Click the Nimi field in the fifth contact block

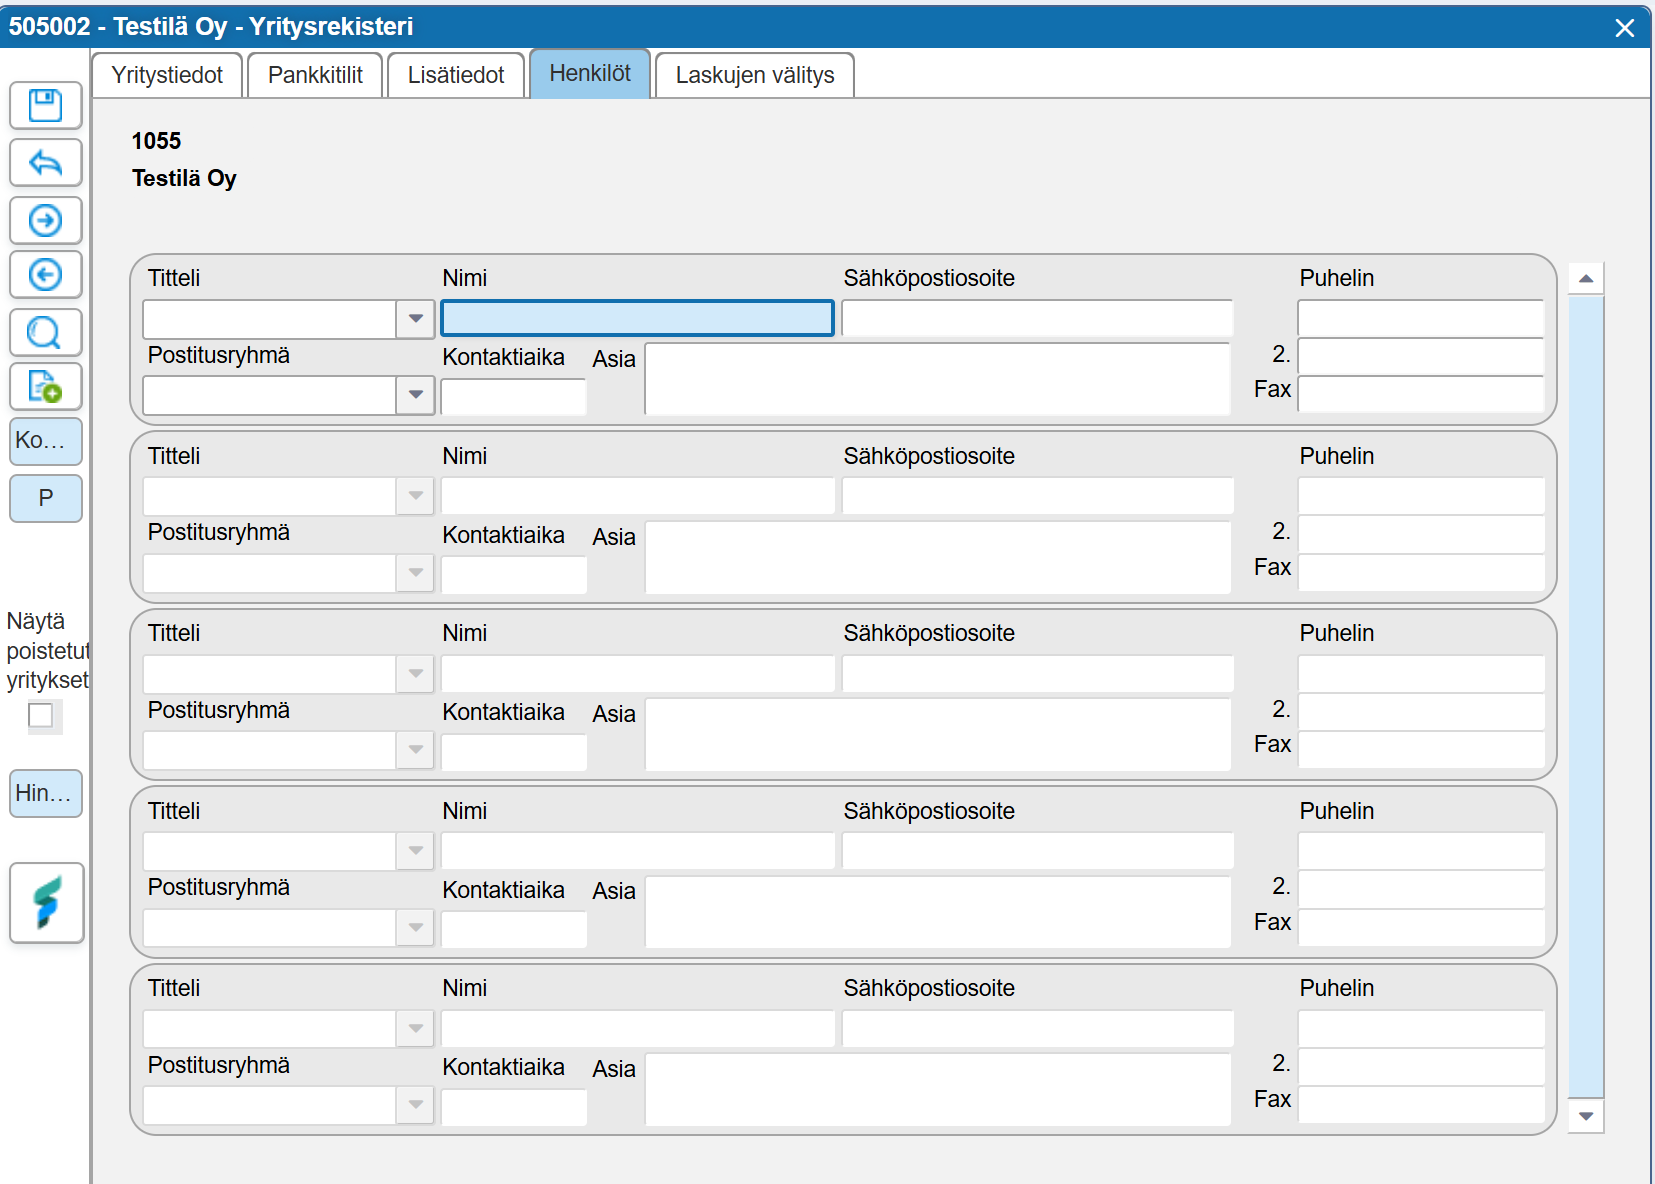tap(638, 1028)
